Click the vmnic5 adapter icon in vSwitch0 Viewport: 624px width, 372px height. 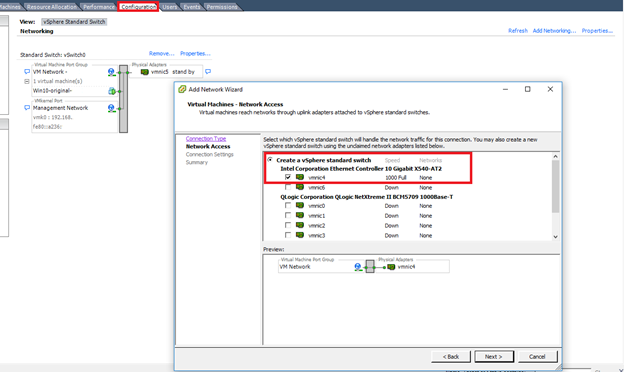[144, 72]
